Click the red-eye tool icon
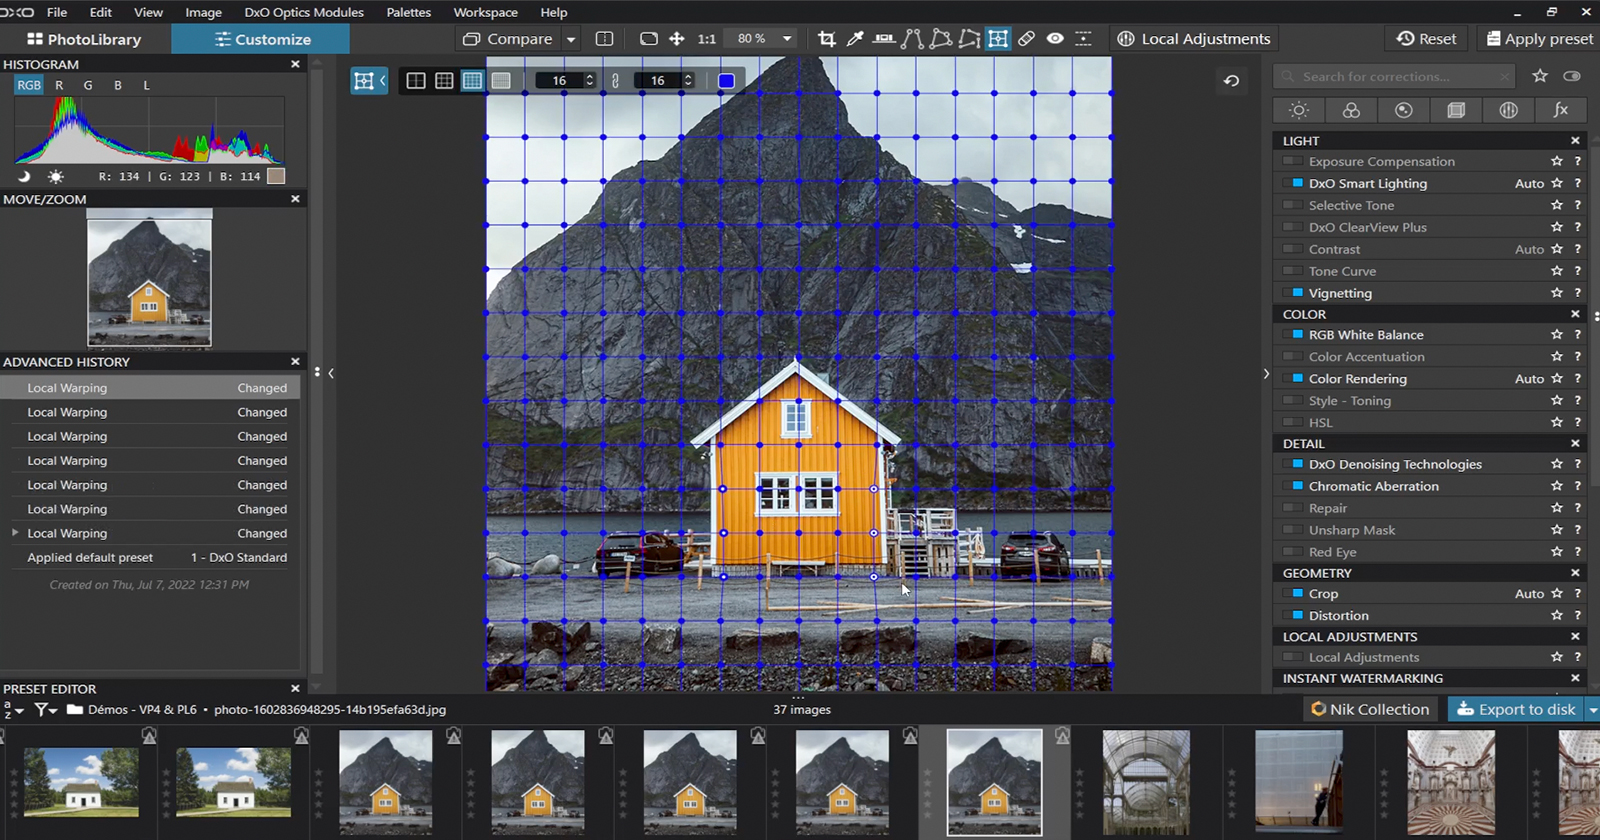 point(1055,39)
